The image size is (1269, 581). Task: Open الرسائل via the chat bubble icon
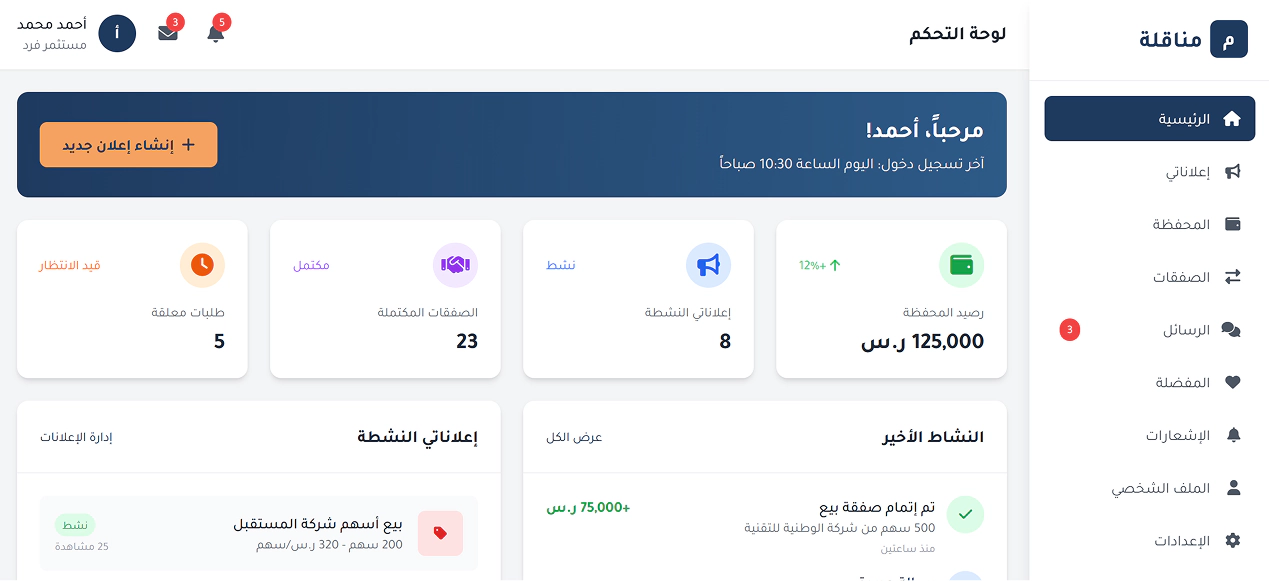(x=1233, y=329)
